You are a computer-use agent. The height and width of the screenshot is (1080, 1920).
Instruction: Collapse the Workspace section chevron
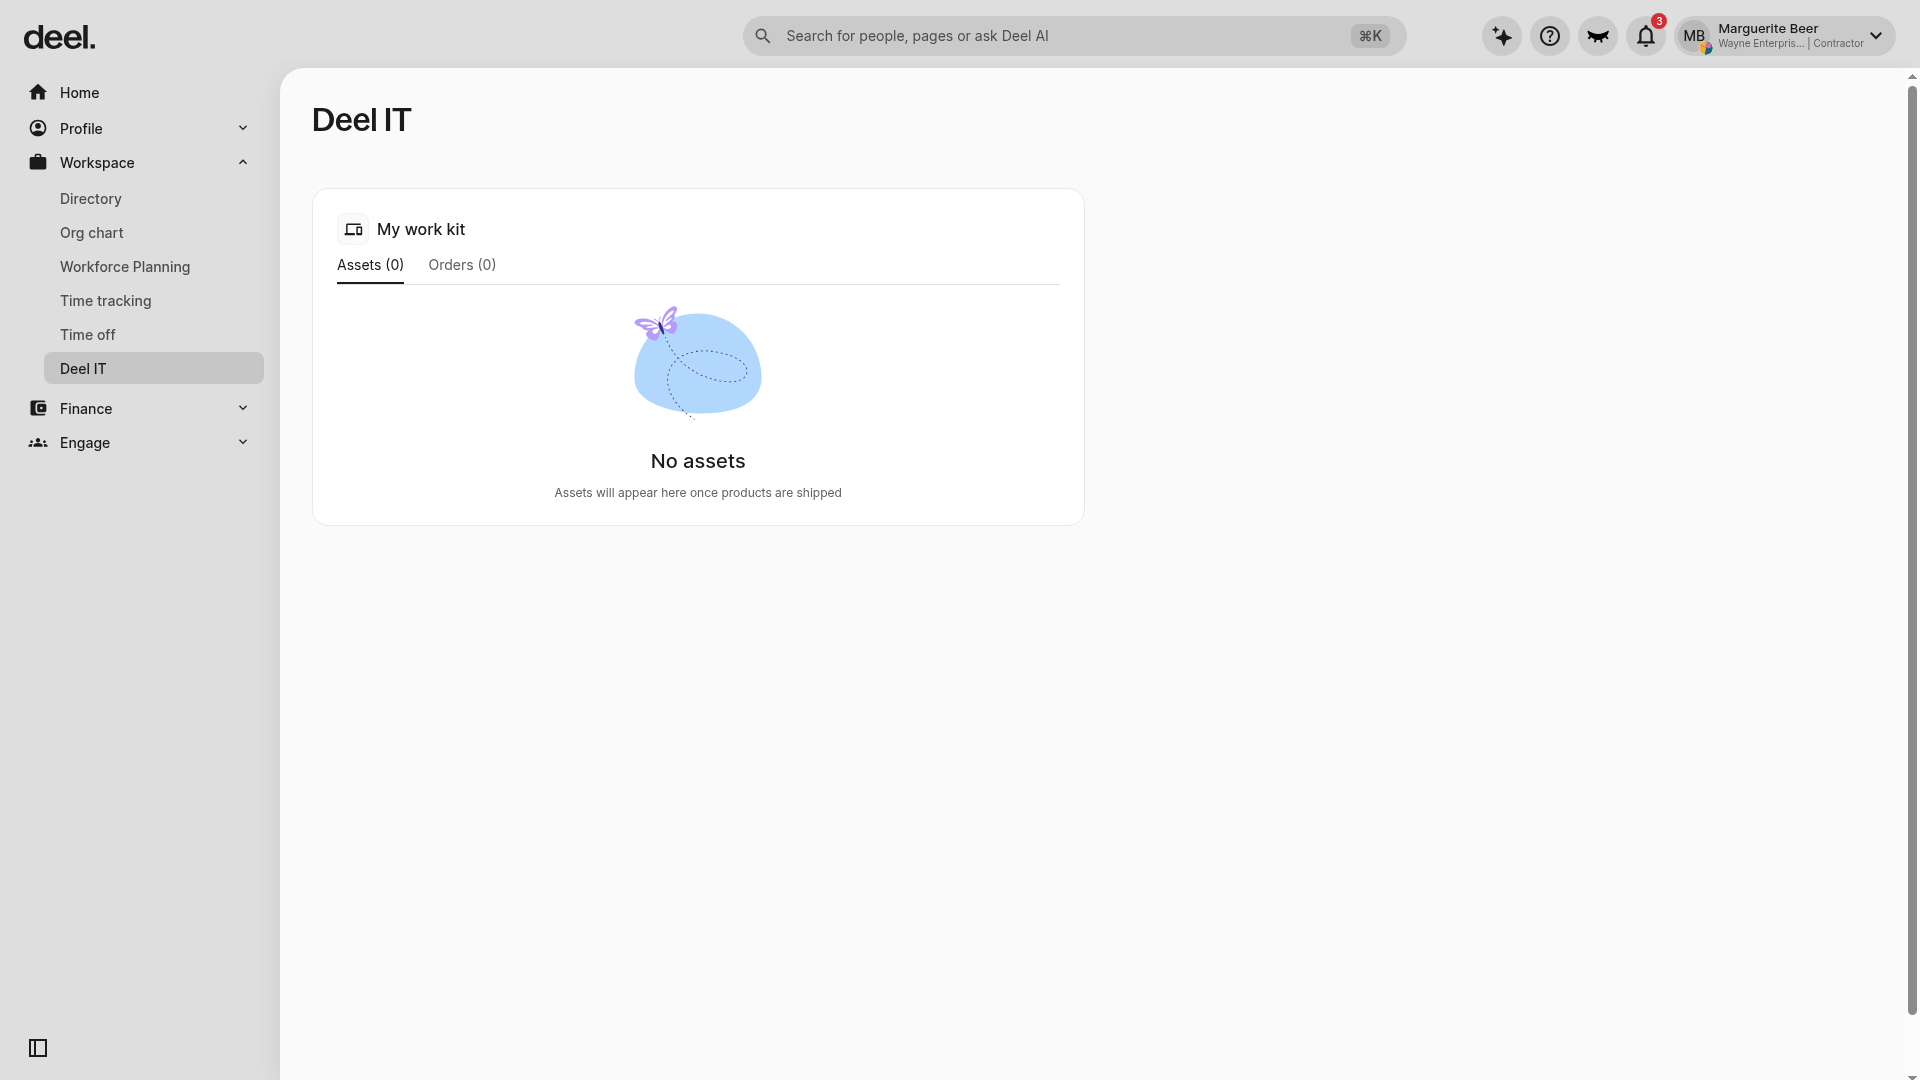pyautogui.click(x=243, y=162)
